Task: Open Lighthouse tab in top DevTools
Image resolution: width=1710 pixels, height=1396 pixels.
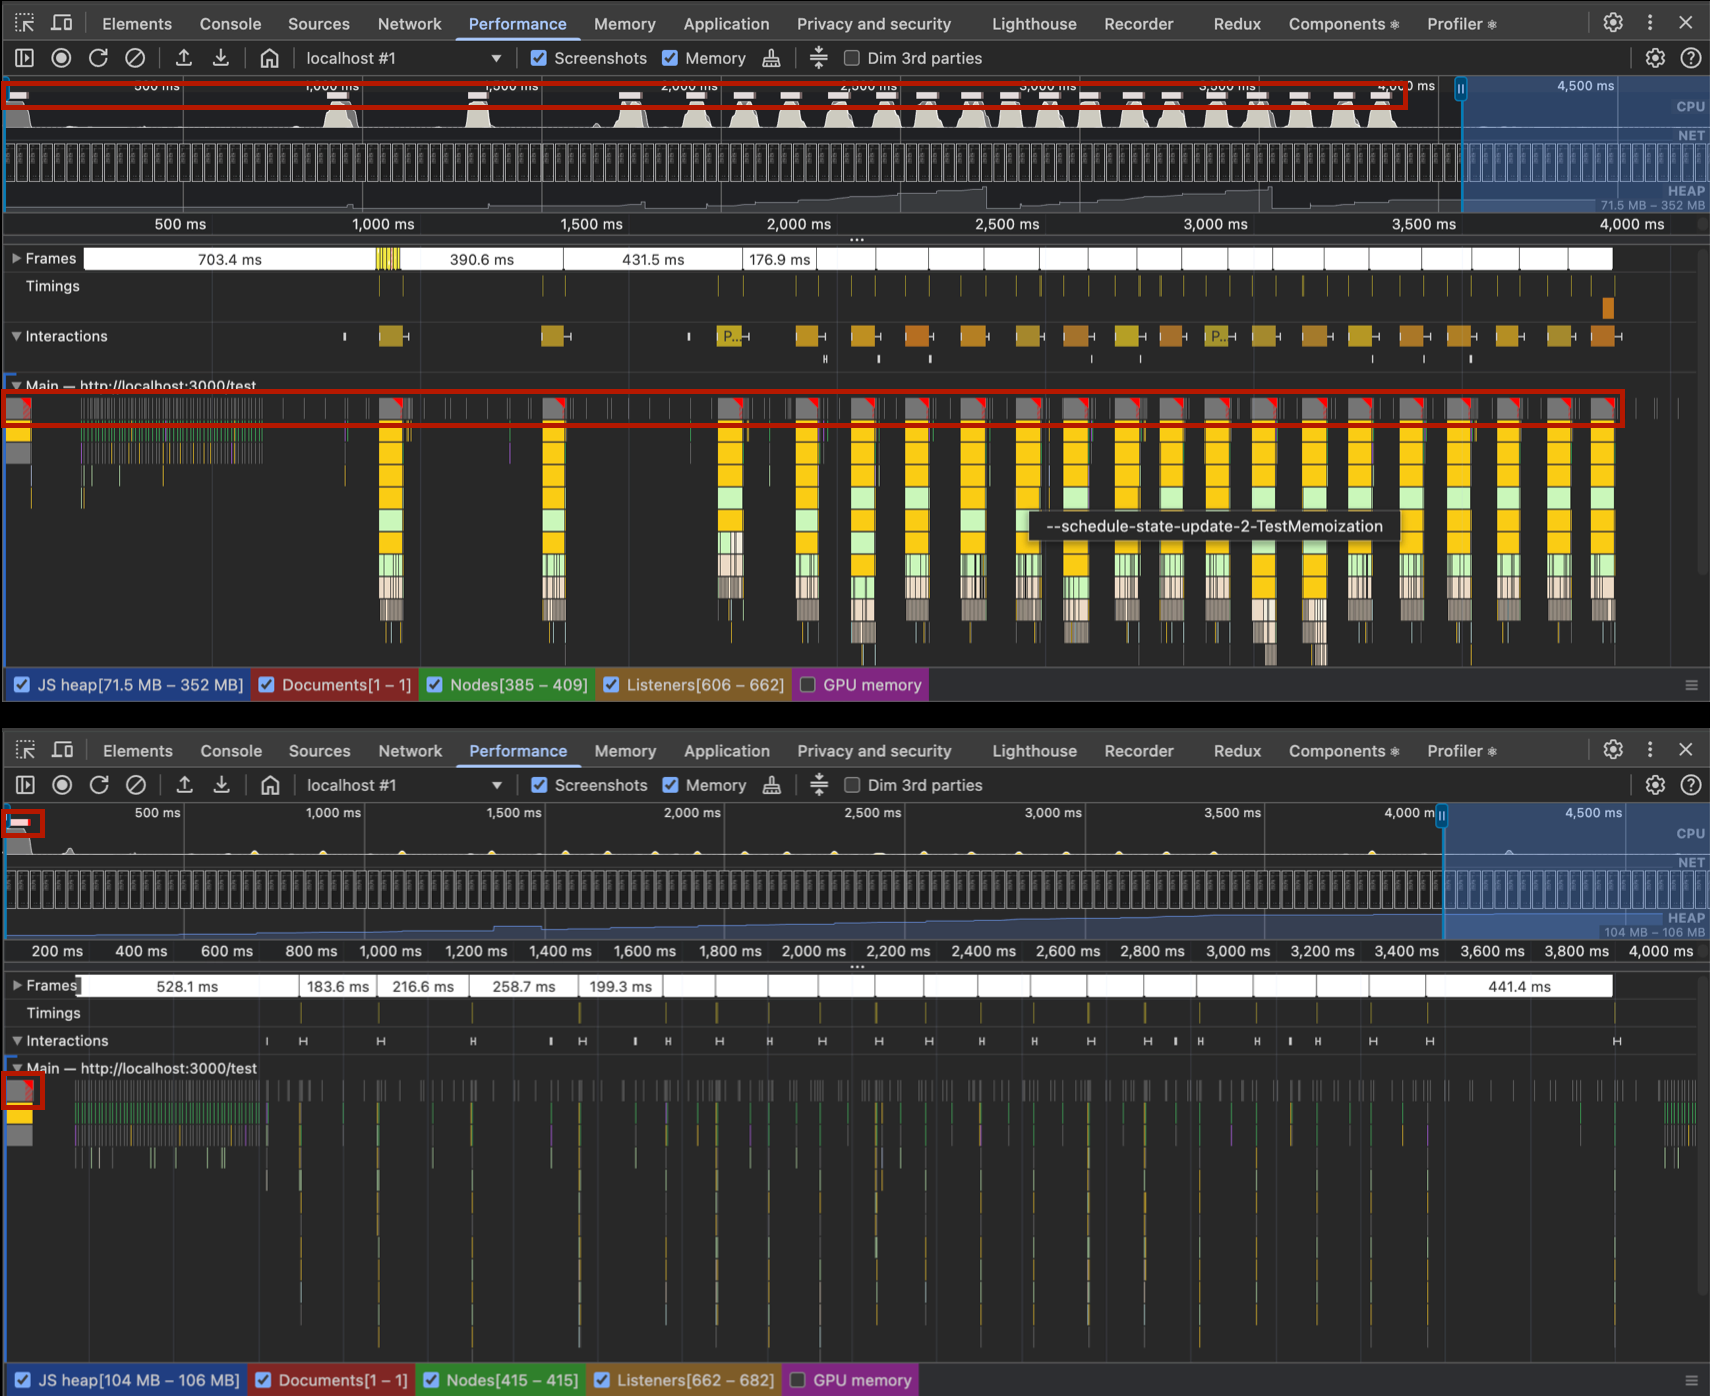Action: click(1034, 23)
